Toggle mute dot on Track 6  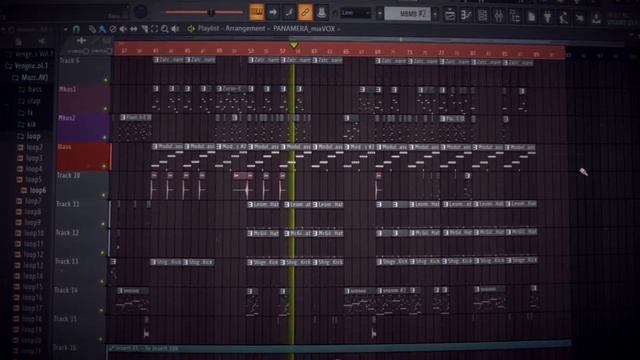coord(106,80)
